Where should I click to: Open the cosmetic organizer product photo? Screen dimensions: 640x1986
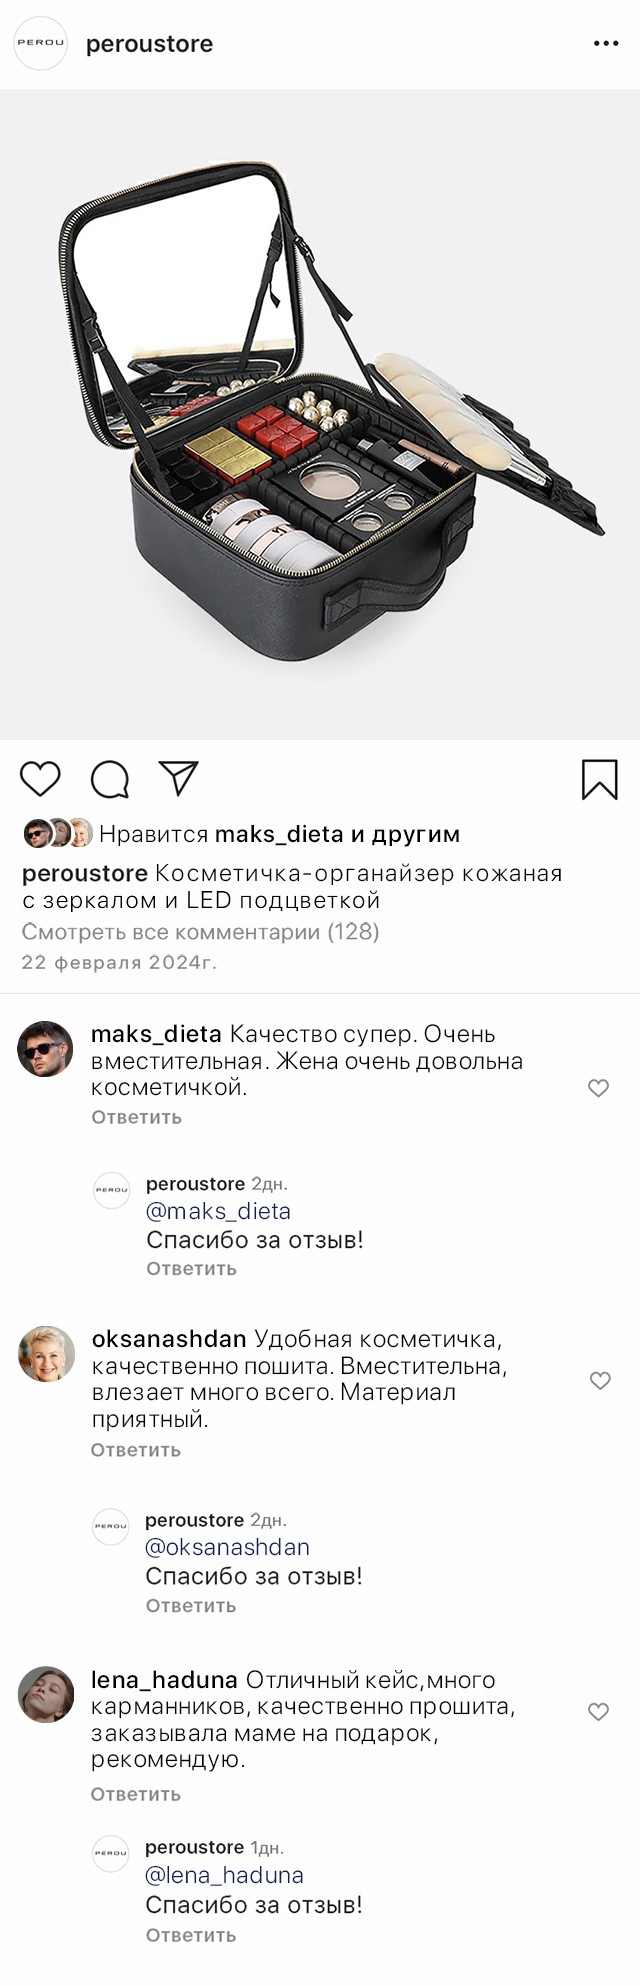click(x=320, y=415)
